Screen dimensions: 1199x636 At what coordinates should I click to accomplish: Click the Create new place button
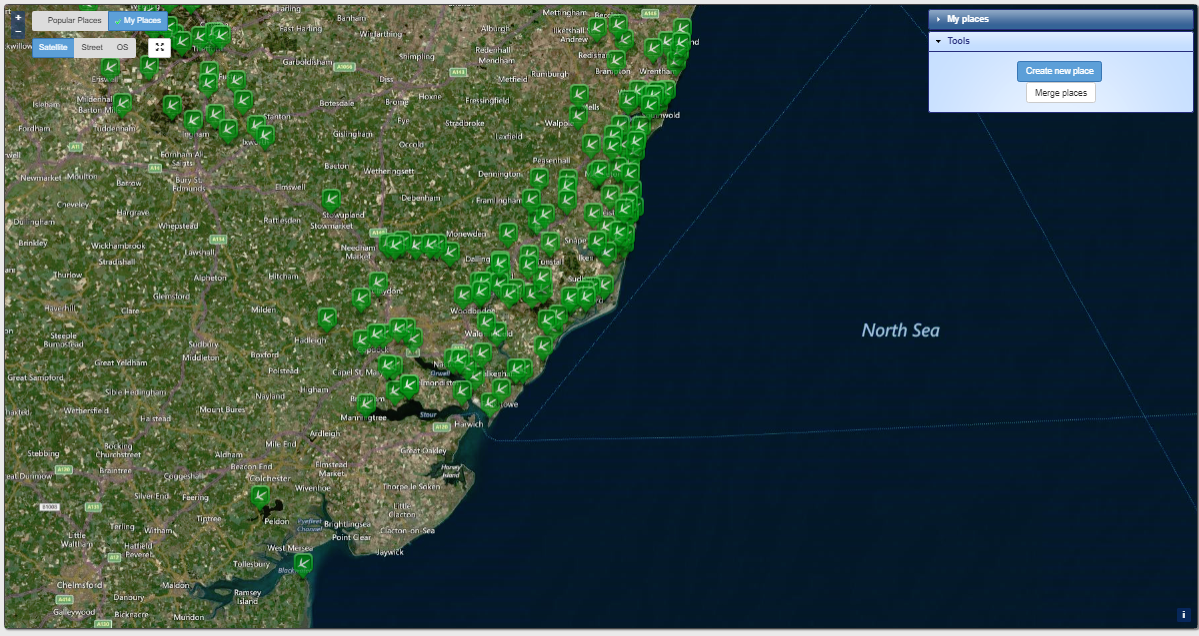[x=1060, y=71]
